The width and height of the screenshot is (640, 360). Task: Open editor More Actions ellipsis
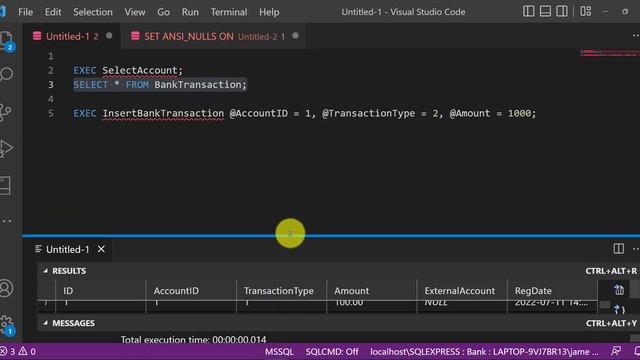click(x=636, y=36)
